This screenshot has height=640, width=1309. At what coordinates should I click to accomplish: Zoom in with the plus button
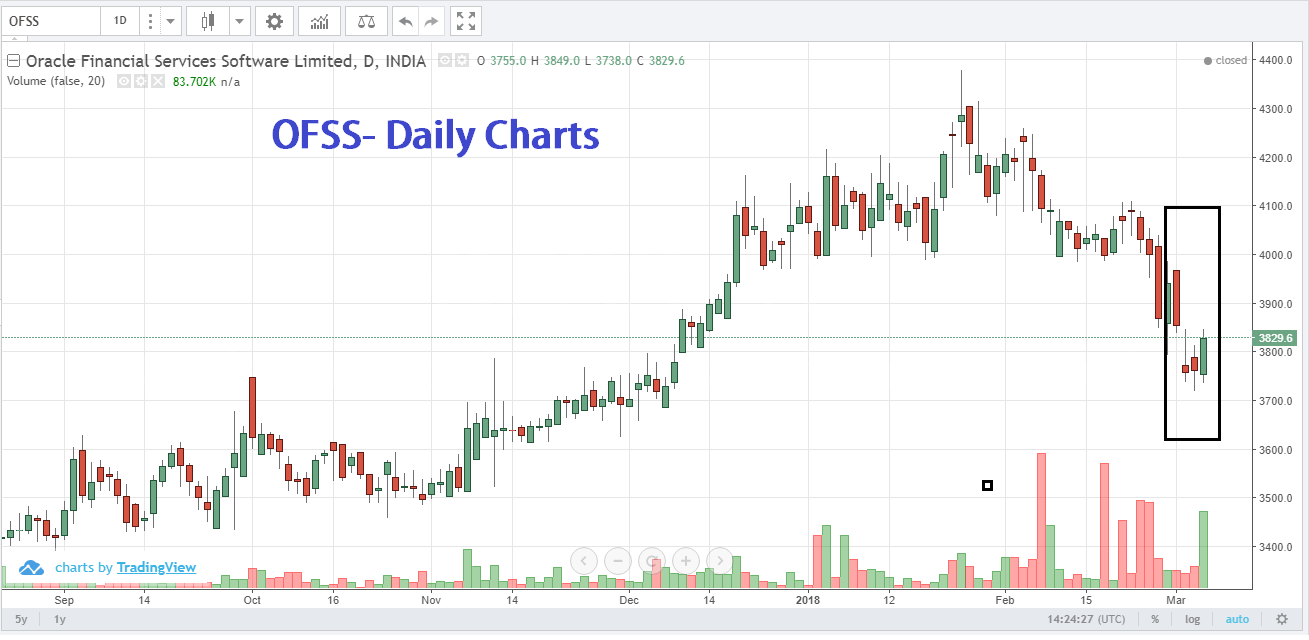pyautogui.click(x=686, y=560)
